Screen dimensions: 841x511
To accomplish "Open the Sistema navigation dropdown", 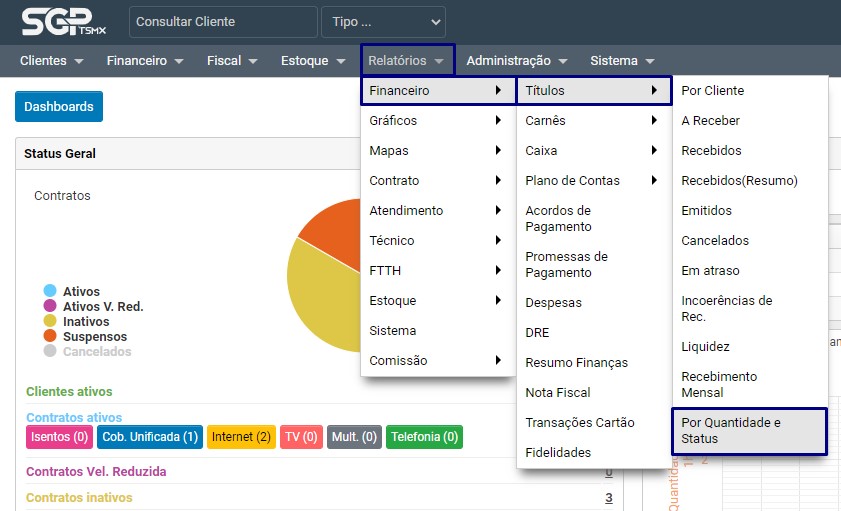I will pos(622,61).
